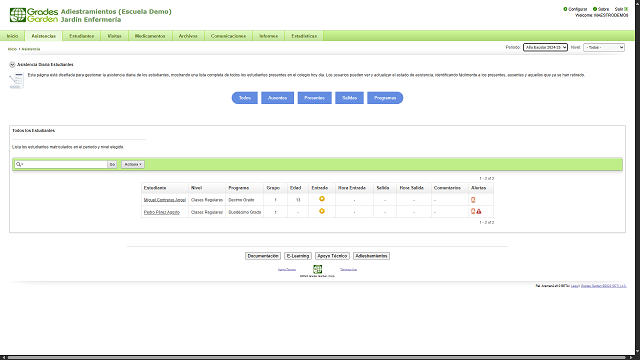Open student Pedro Pérez Agosto link
Image resolution: width=640 pixels, height=360 pixels.
point(162,212)
